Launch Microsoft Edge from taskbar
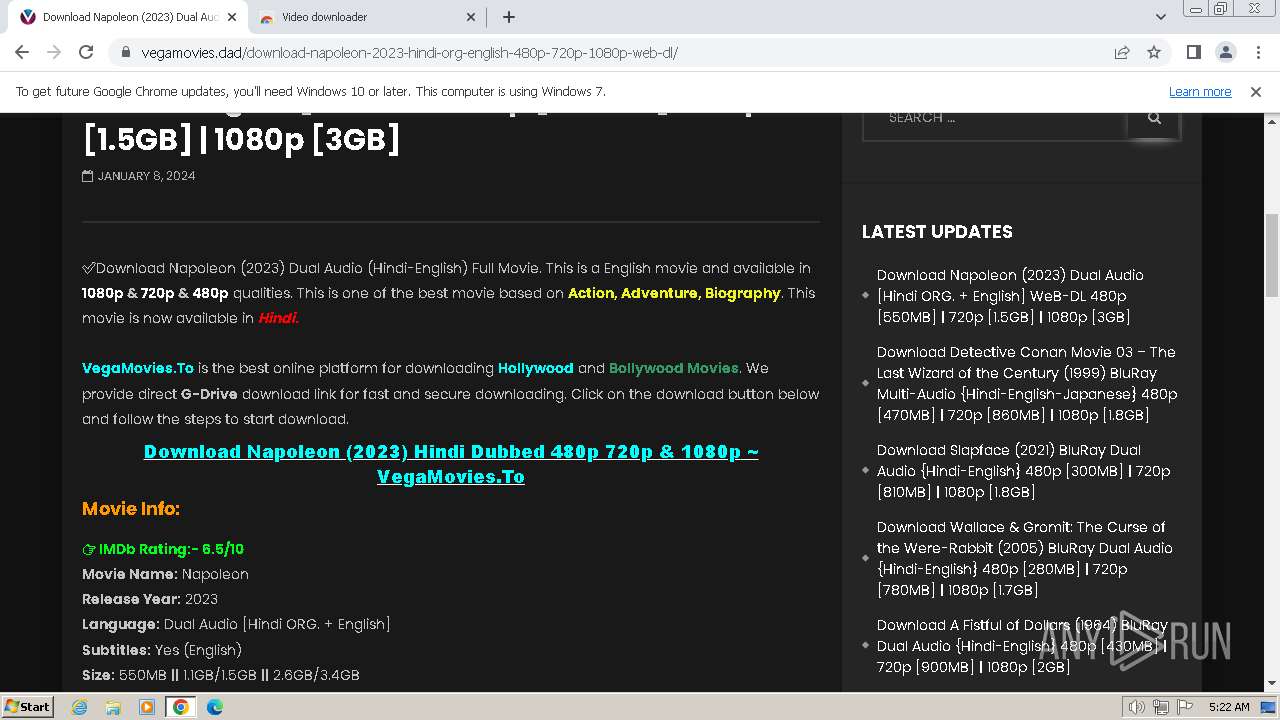 click(215, 707)
